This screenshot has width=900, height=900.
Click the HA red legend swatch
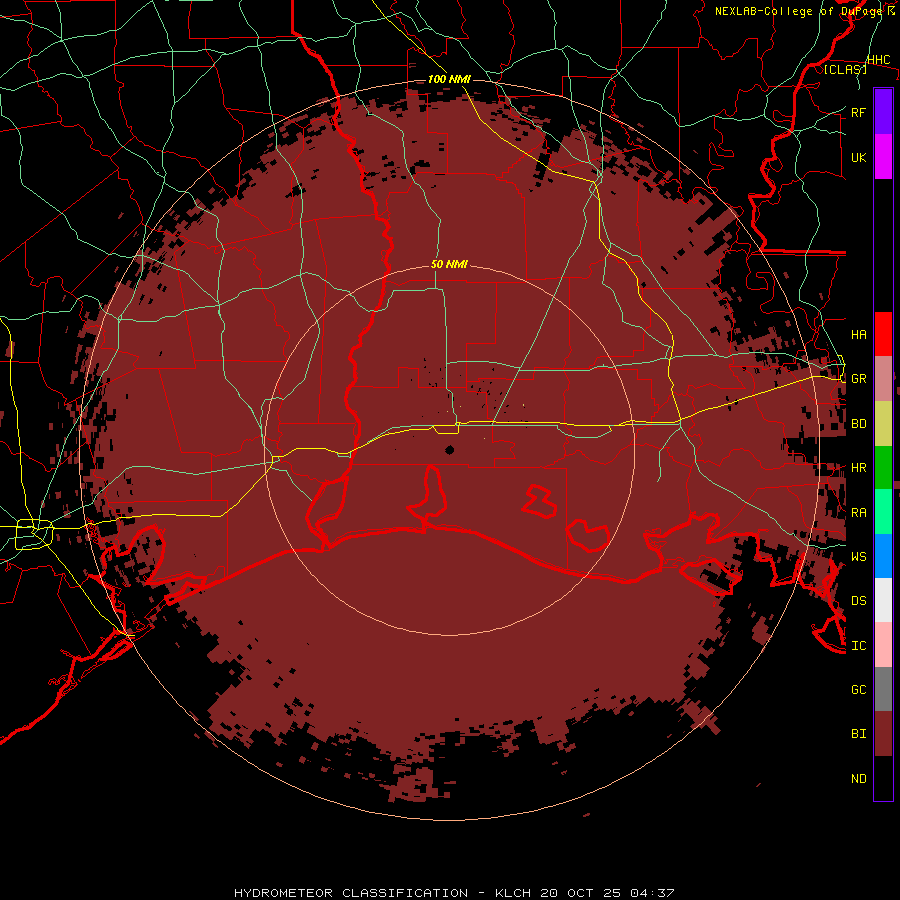[x=883, y=334]
